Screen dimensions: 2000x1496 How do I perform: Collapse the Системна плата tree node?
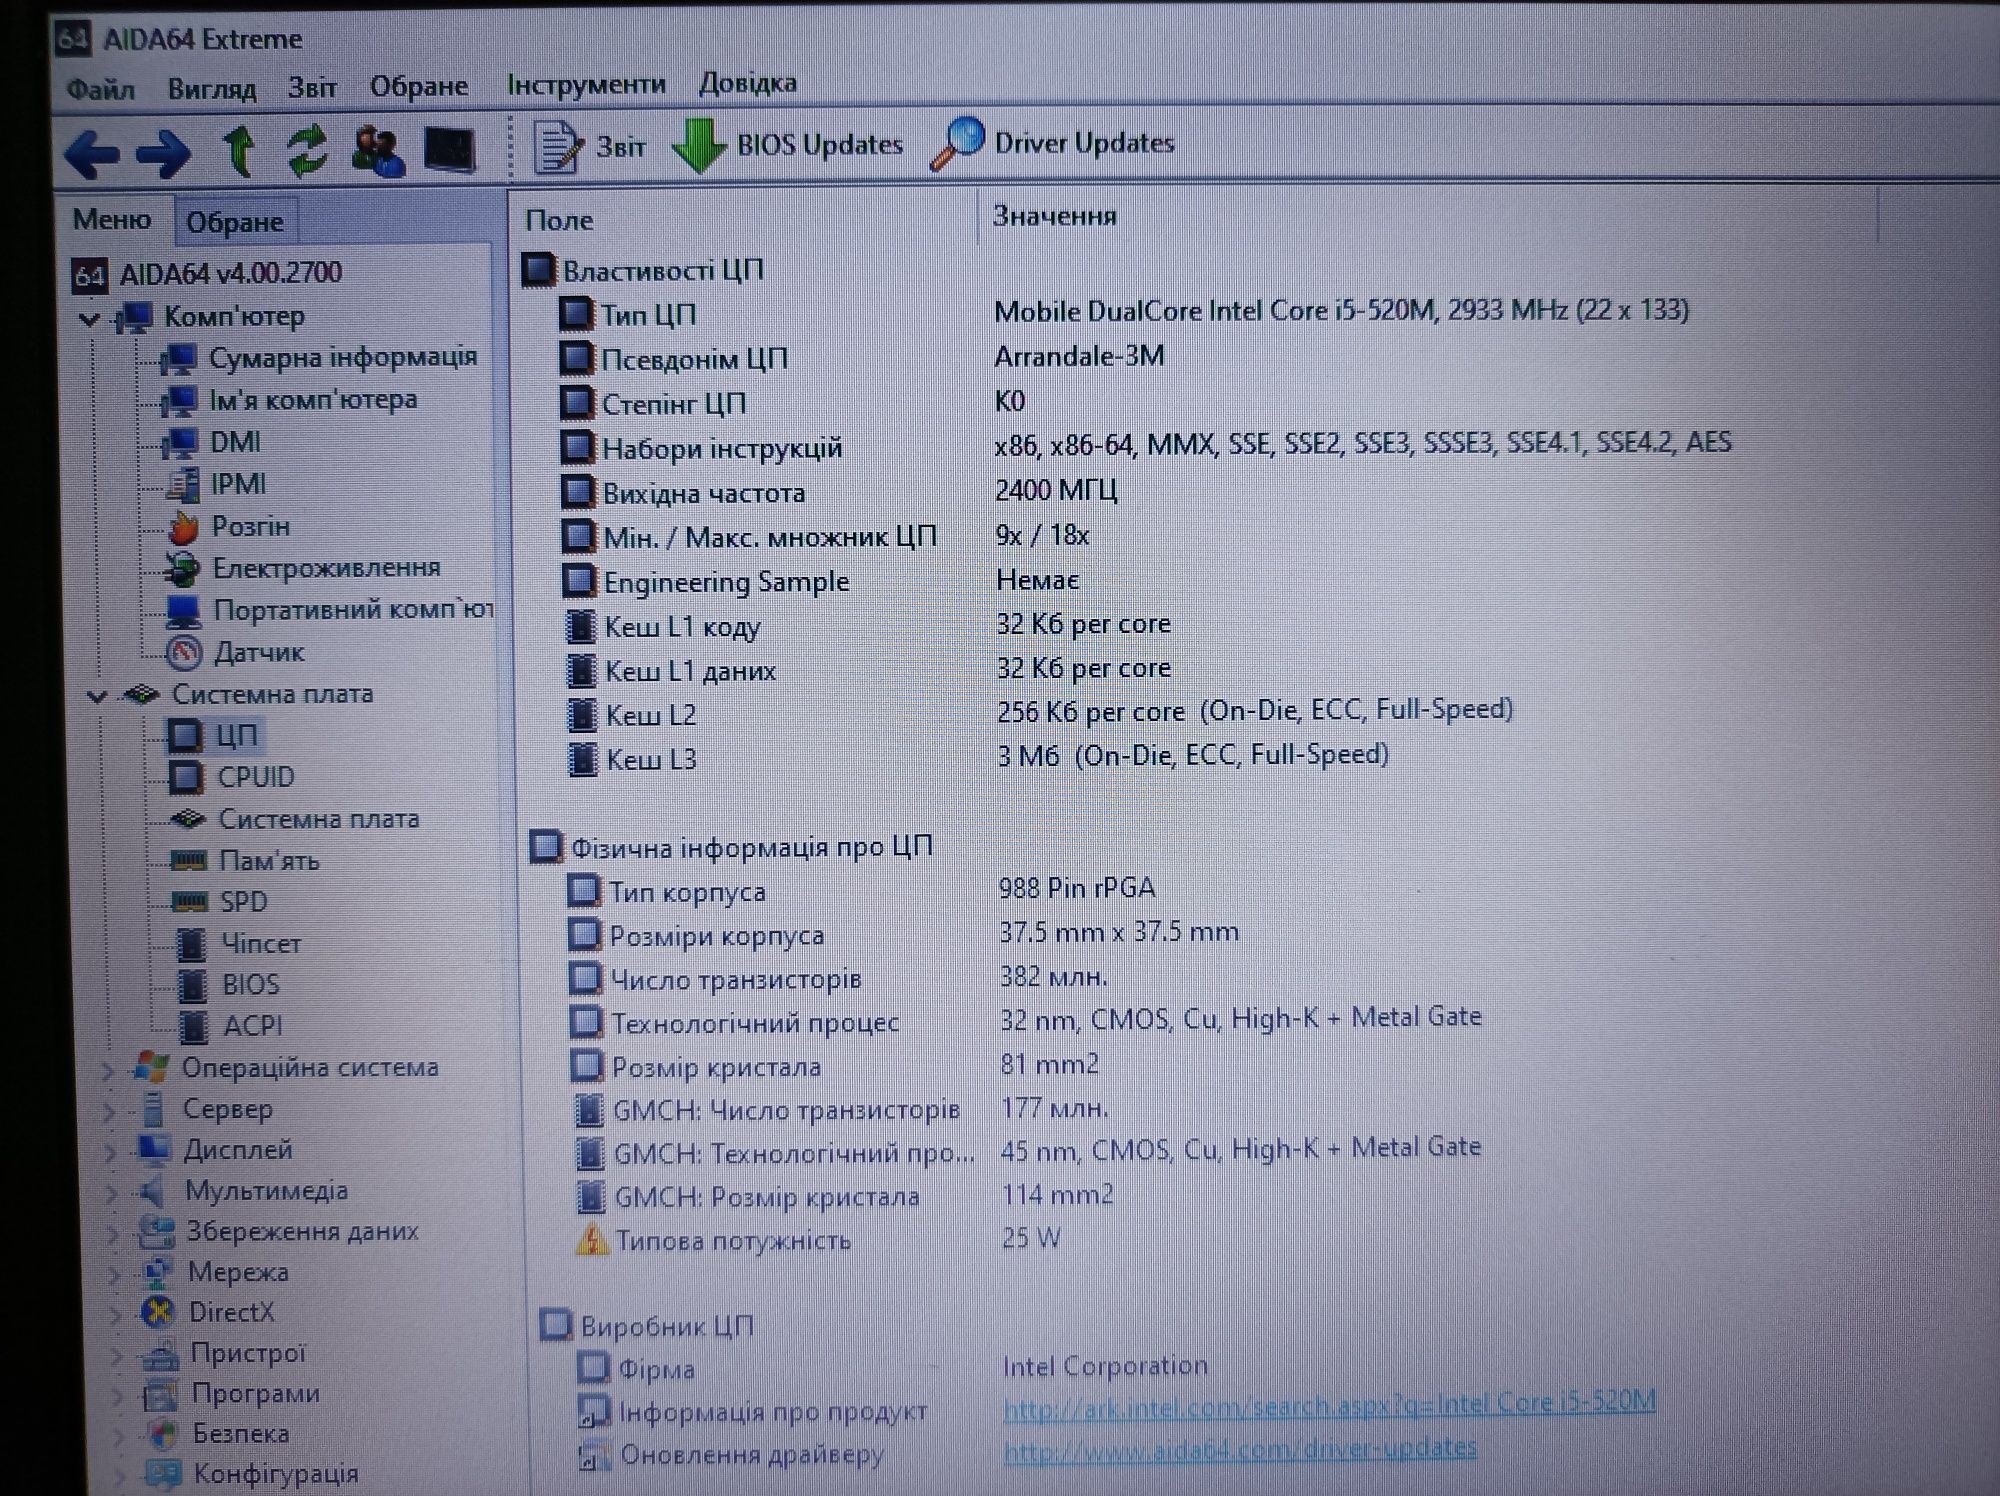(97, 697)
